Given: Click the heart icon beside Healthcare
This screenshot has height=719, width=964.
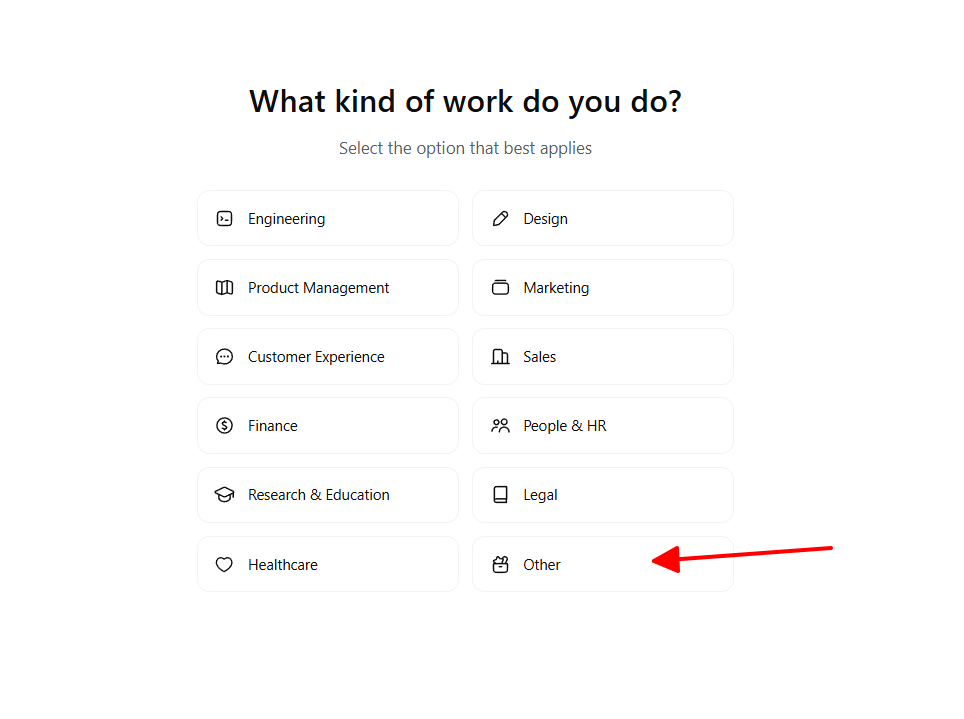Looking at the screenshot, I should click(224, 565).
